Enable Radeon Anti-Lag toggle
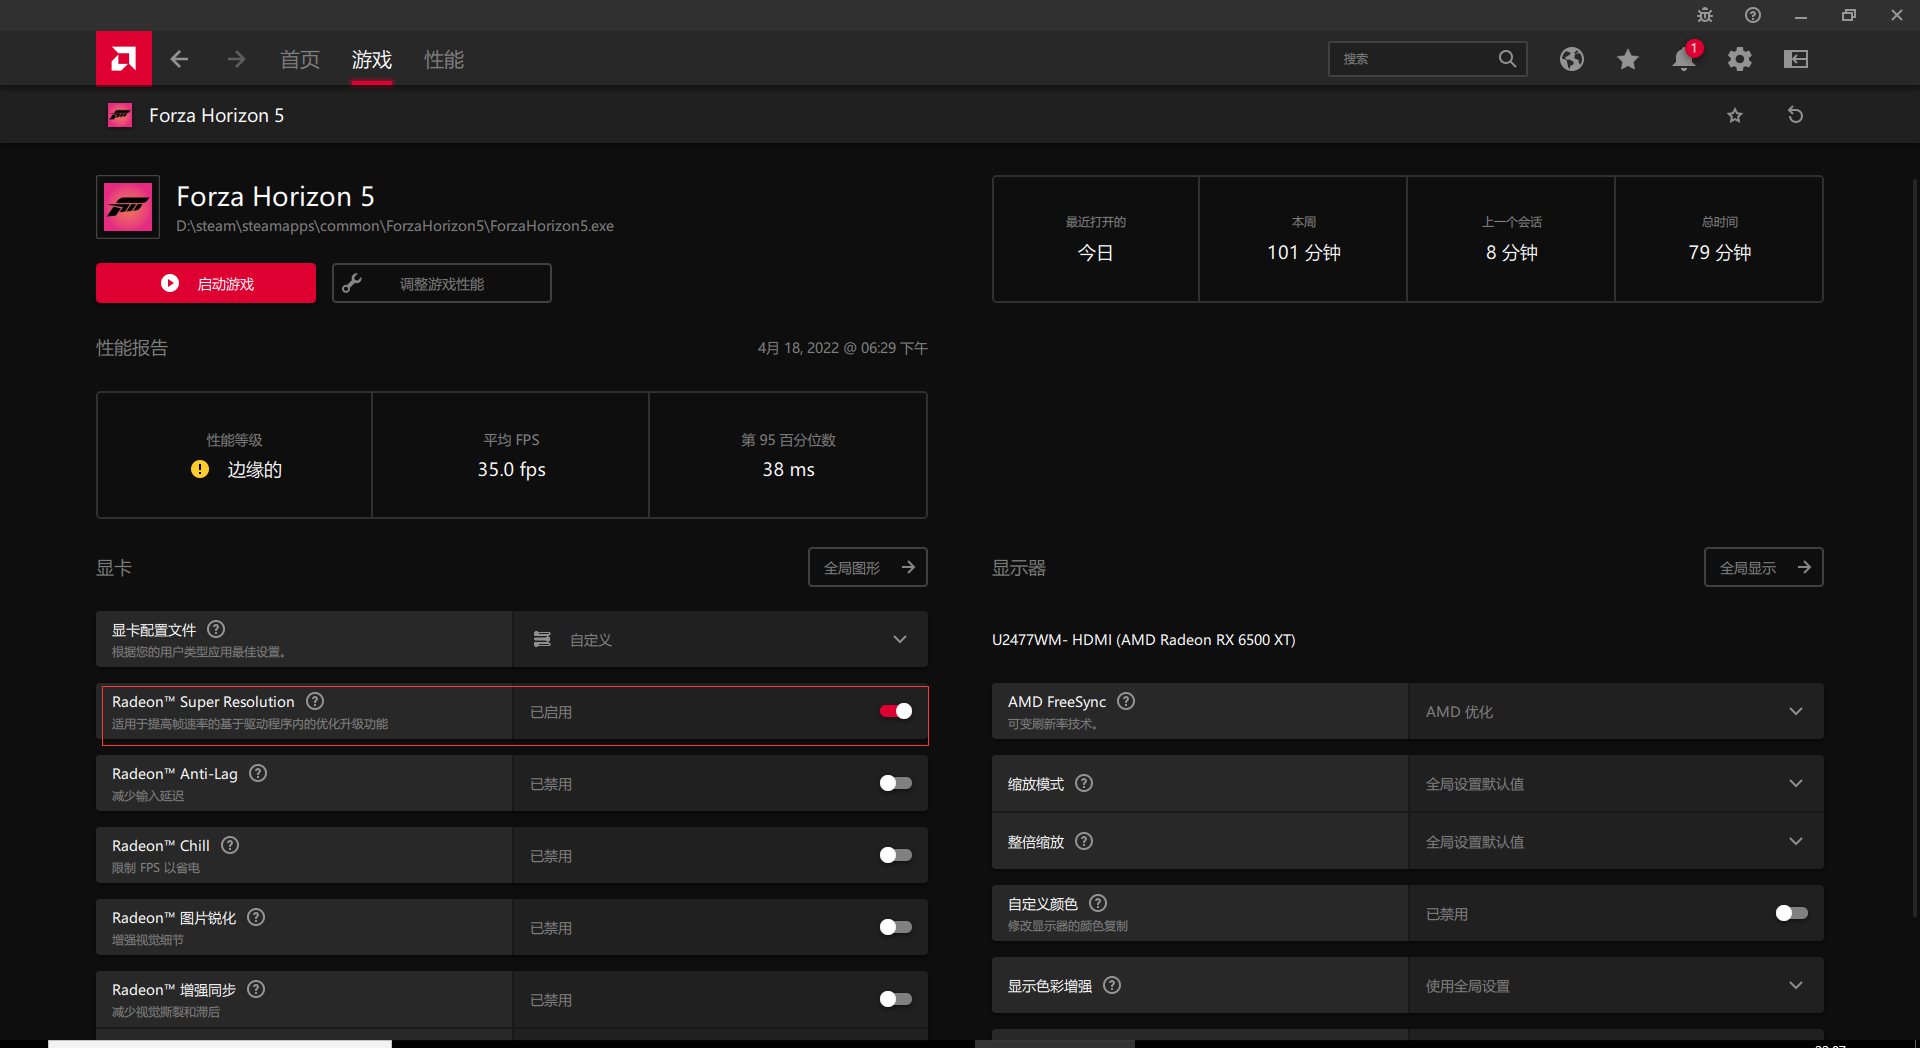The image size is (1920, 1048). click(896, 783)
